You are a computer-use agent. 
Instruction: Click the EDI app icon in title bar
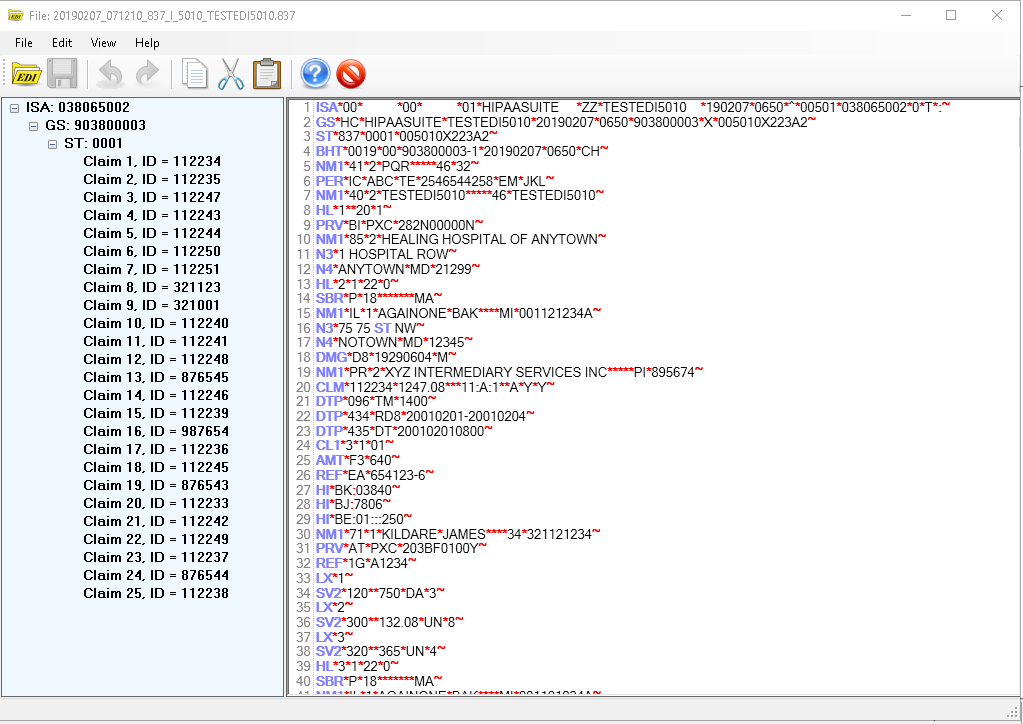15,15
